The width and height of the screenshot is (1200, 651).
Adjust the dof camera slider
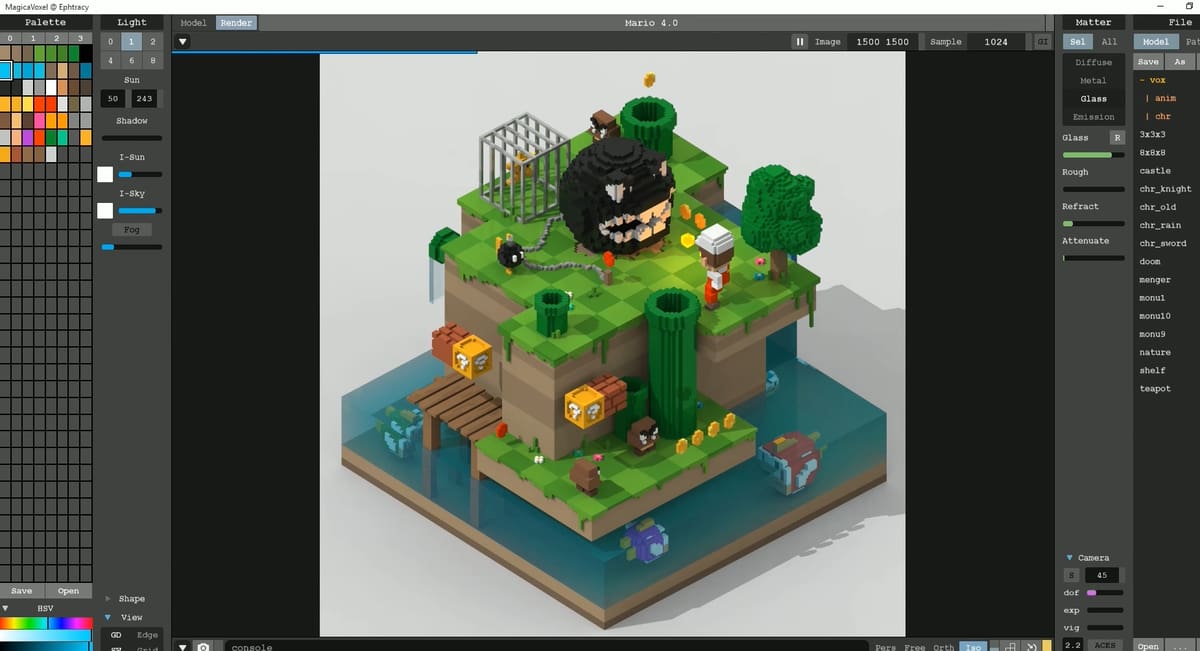point(1105,593)
